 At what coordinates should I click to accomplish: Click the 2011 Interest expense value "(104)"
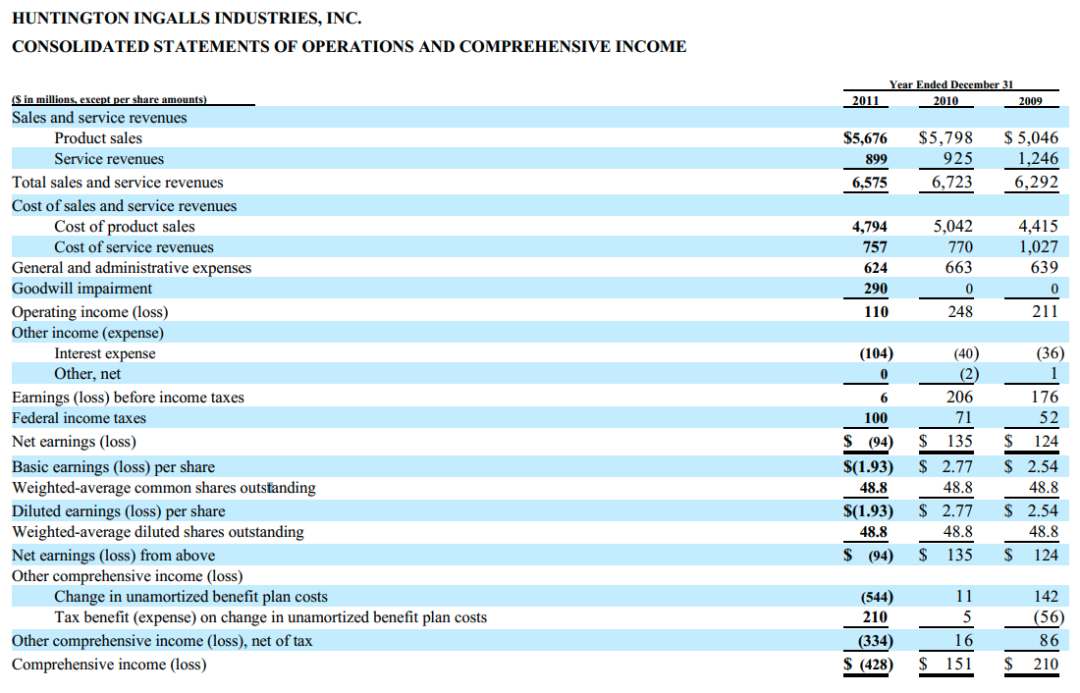pyautogui.click(x=876, y=353)
